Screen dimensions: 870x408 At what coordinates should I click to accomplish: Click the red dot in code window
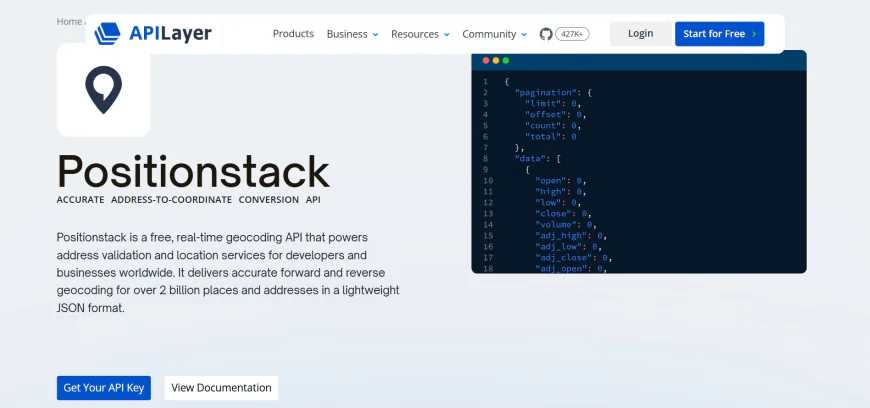click(x=486, y=61)
